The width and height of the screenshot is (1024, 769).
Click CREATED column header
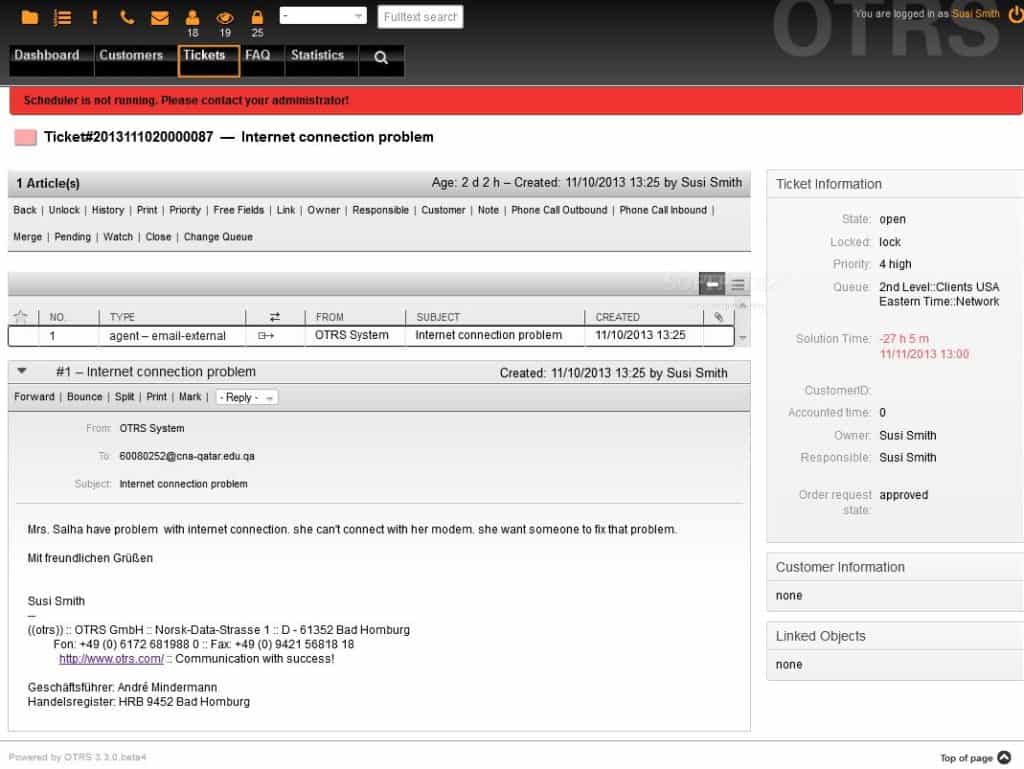(x=617, y=317)
